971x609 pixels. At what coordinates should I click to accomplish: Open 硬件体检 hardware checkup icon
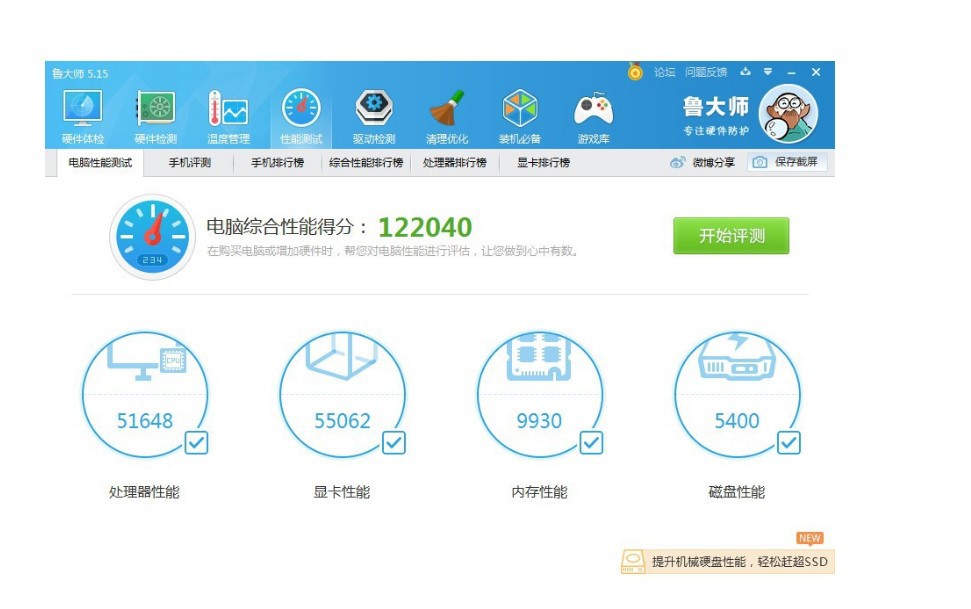point(82,116)
